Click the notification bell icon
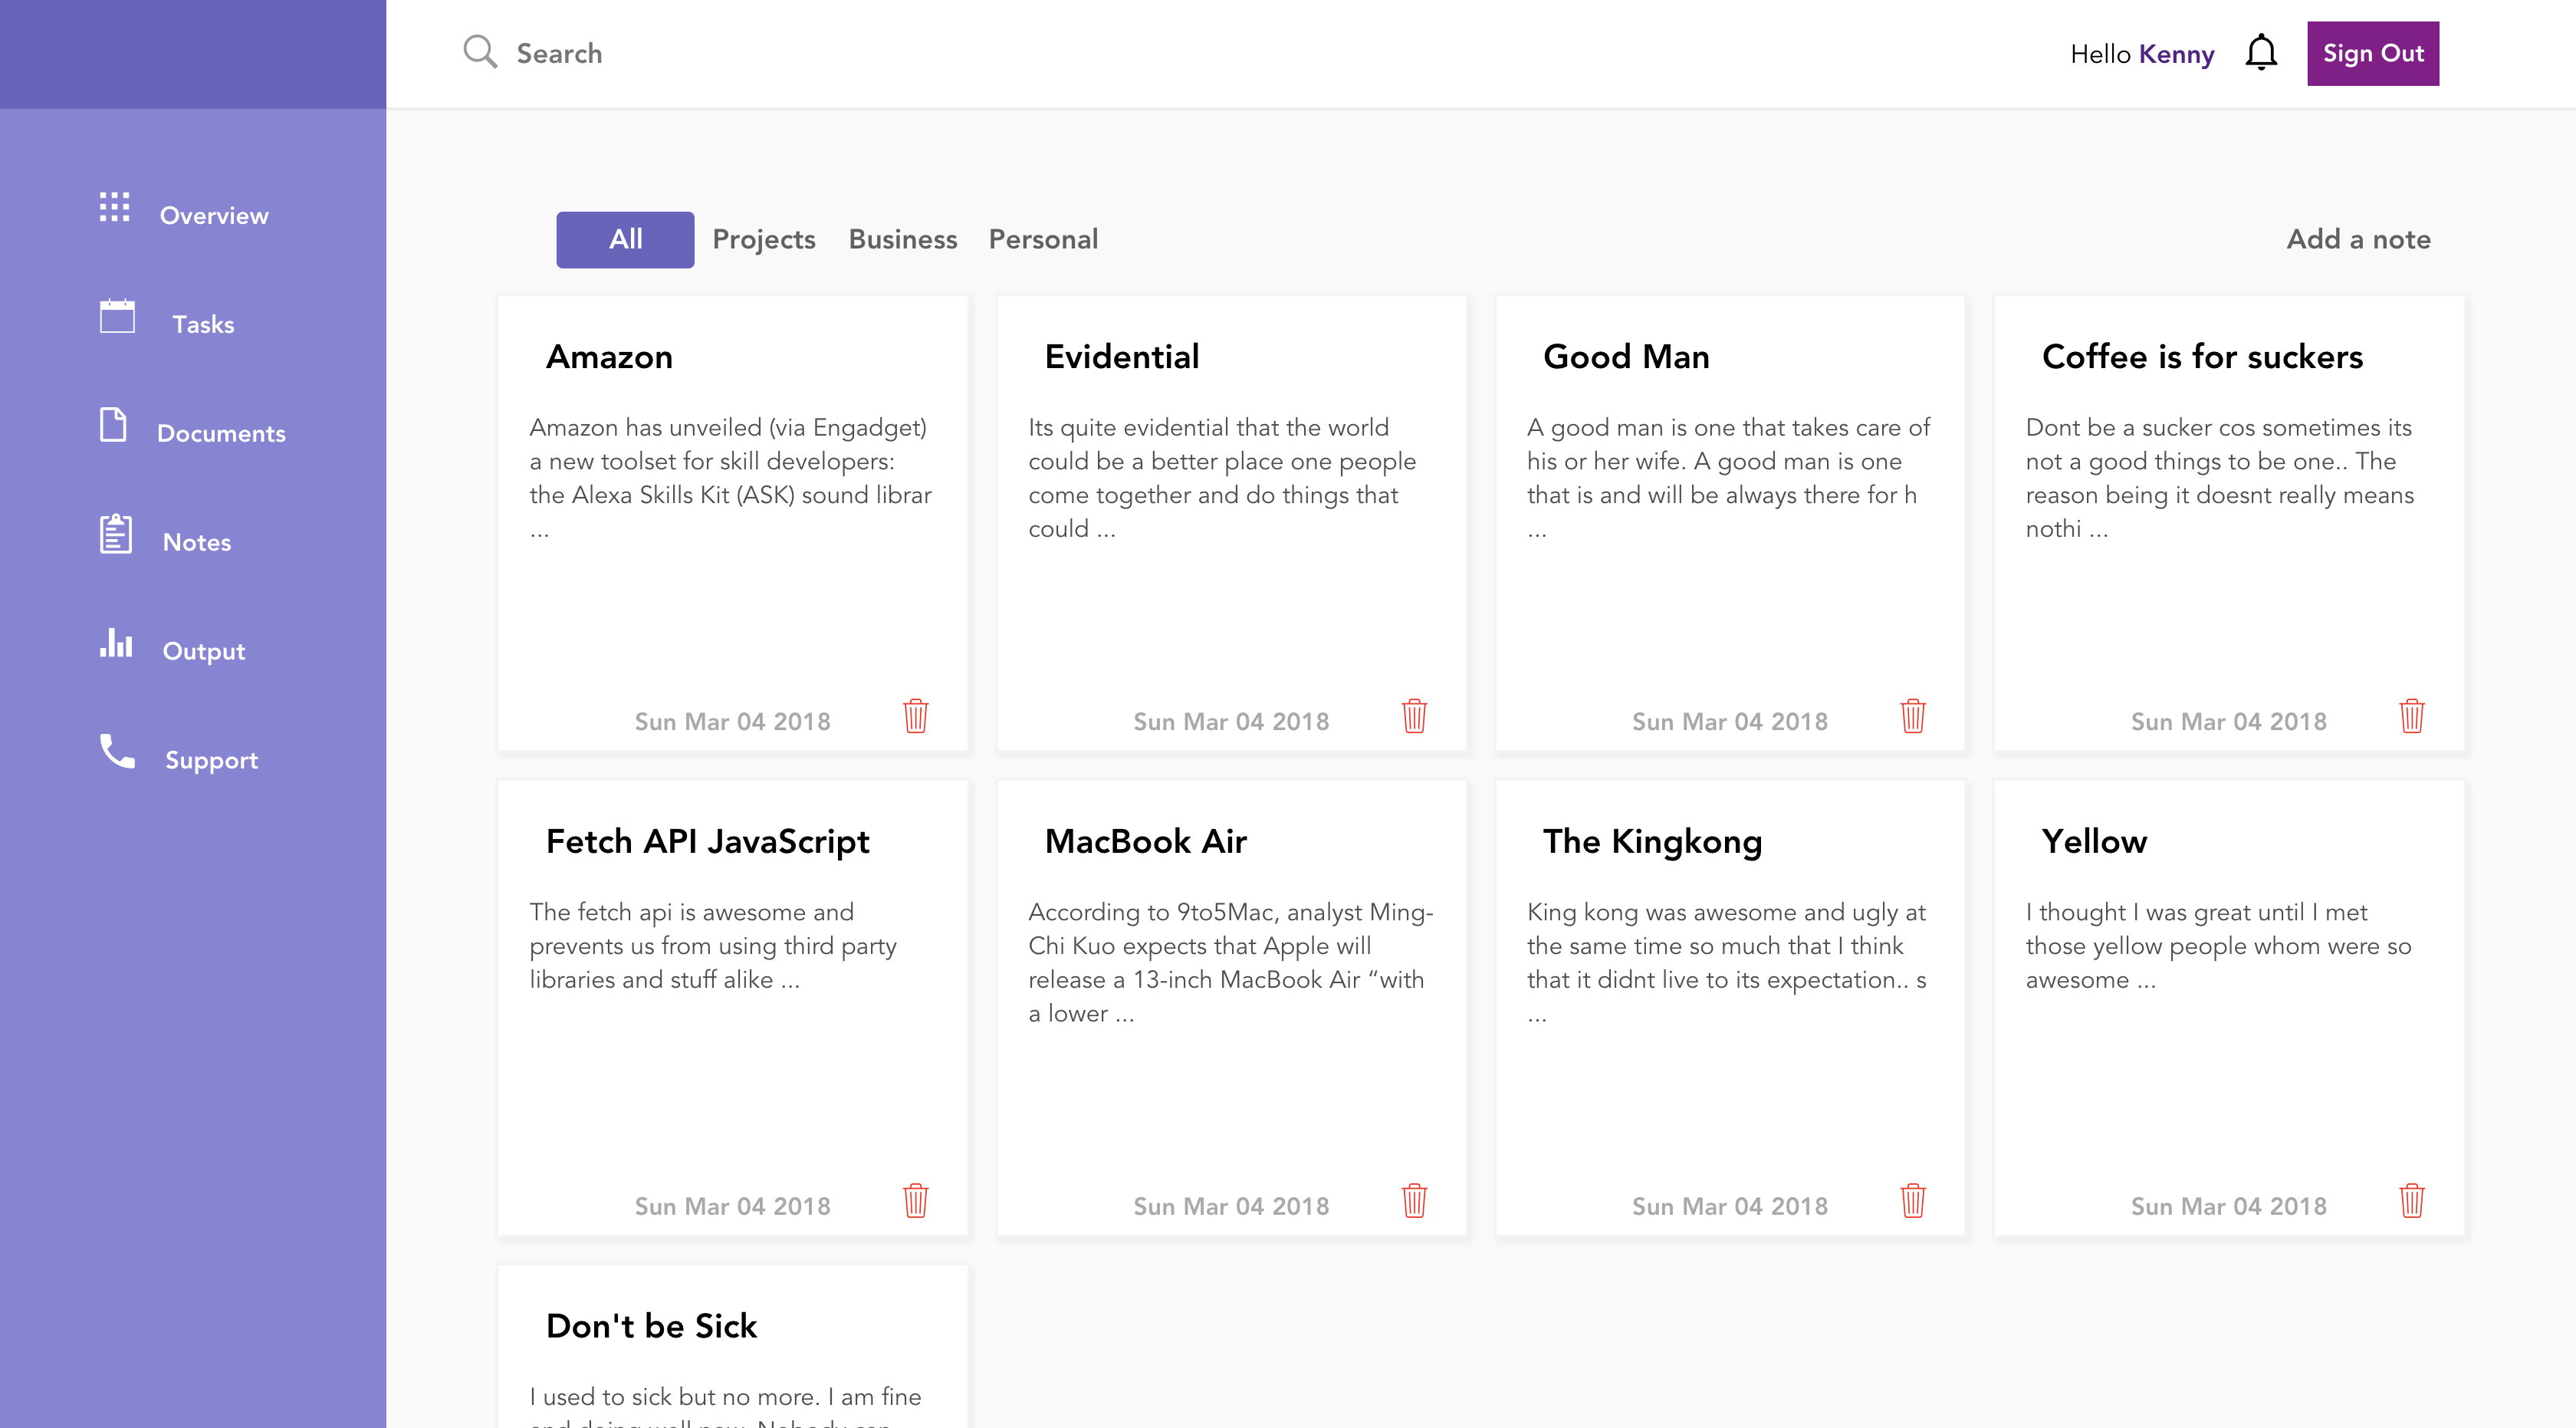The height and width of the screenshot is (1428, 2576). point(2260,53)
